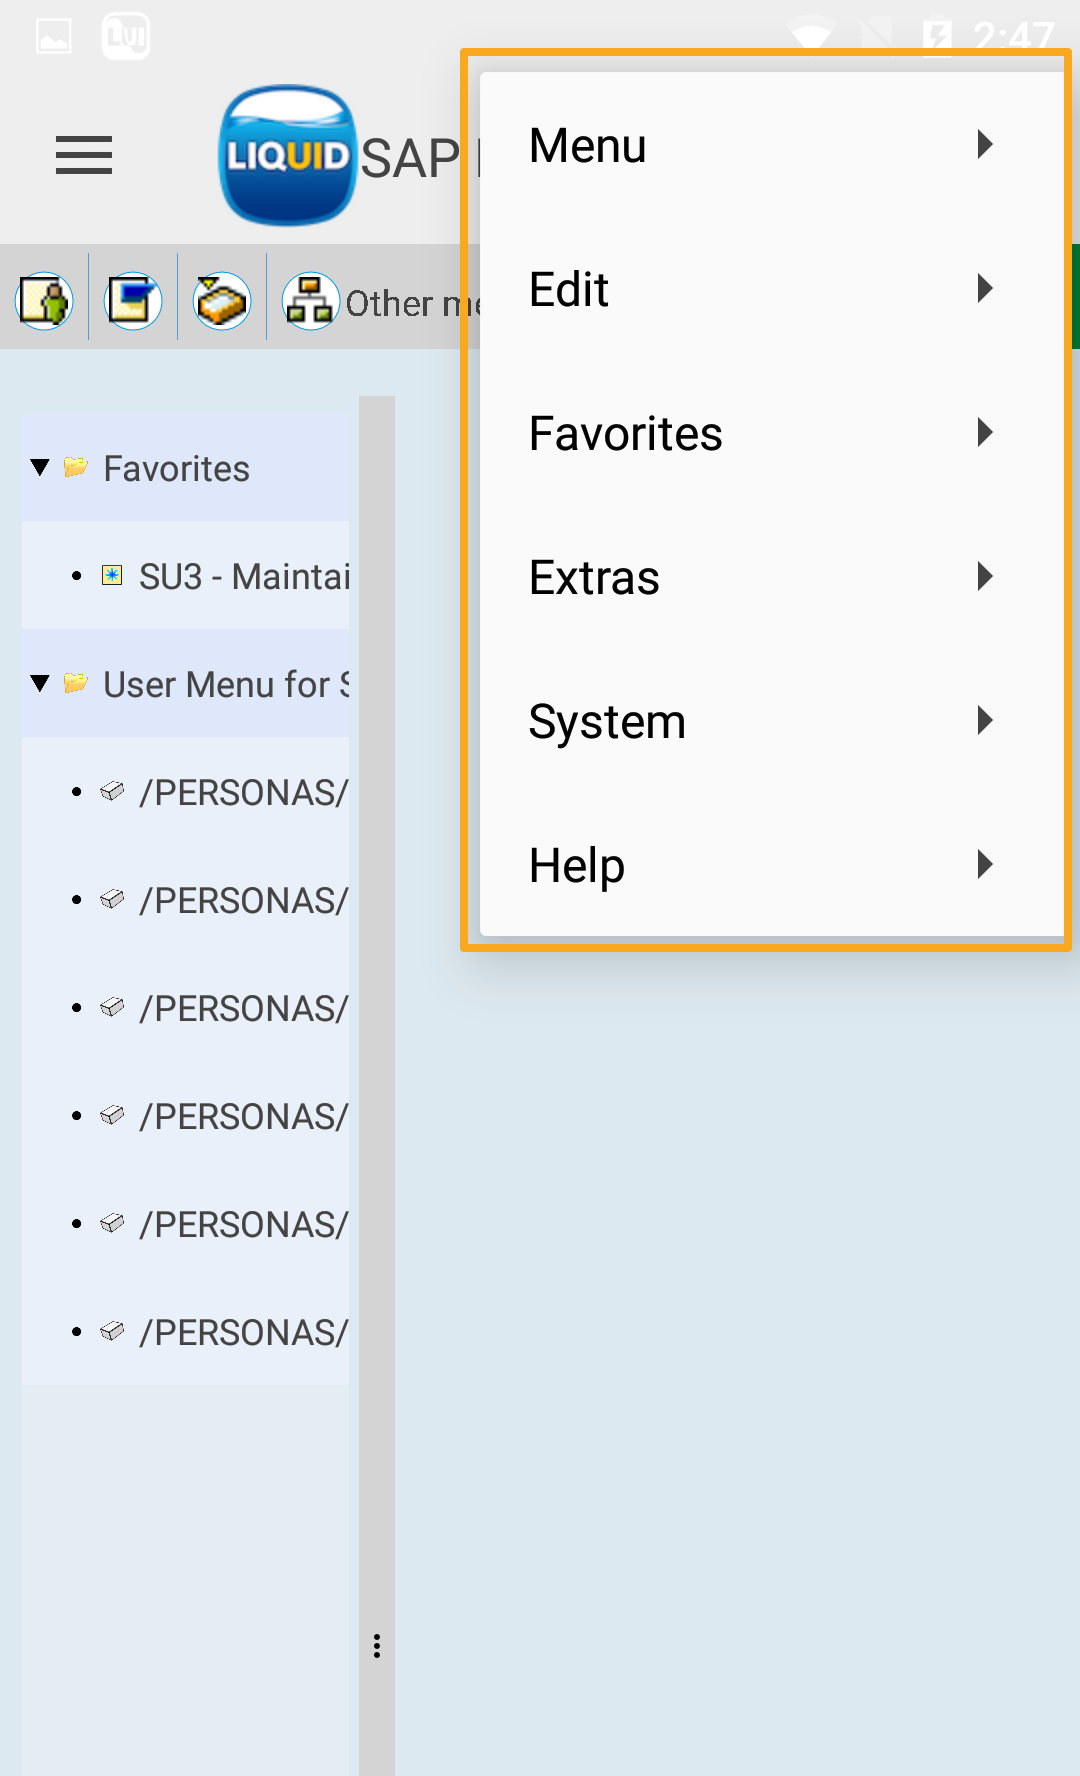Tap the vertical three-dot splitter handle

pos(377,1646)
